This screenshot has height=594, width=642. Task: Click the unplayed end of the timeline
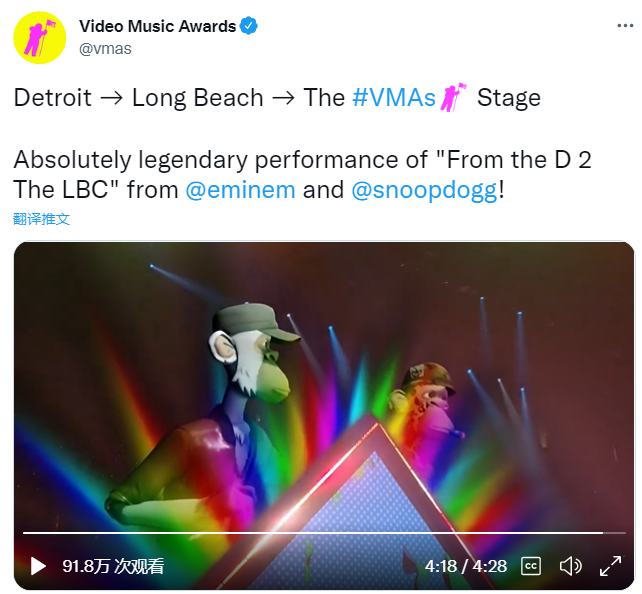pyautogui.click(x=614, y=533)
